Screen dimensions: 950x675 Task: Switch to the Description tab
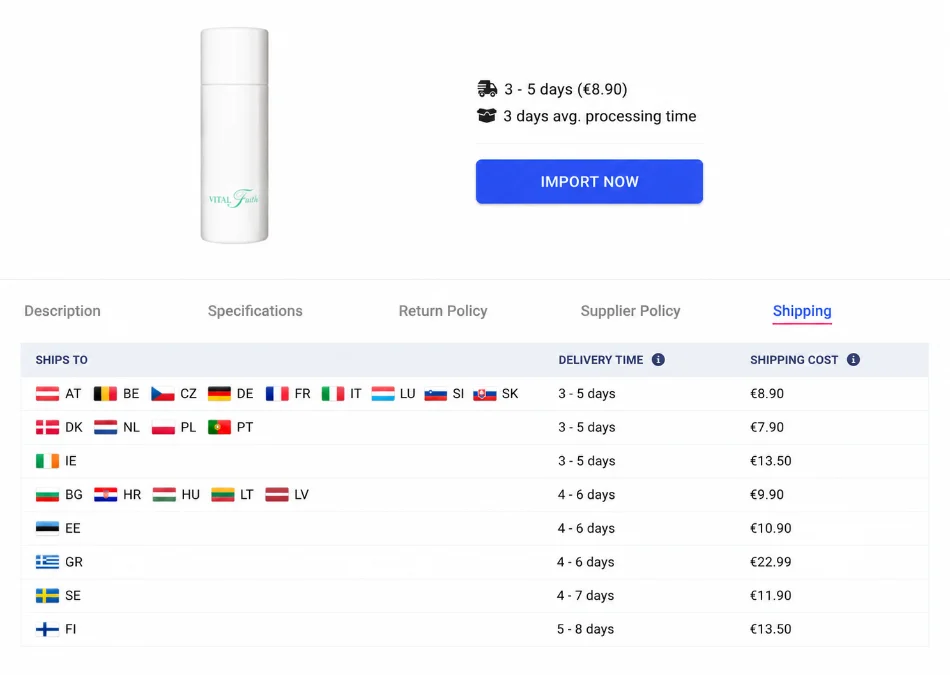point(62,311)
